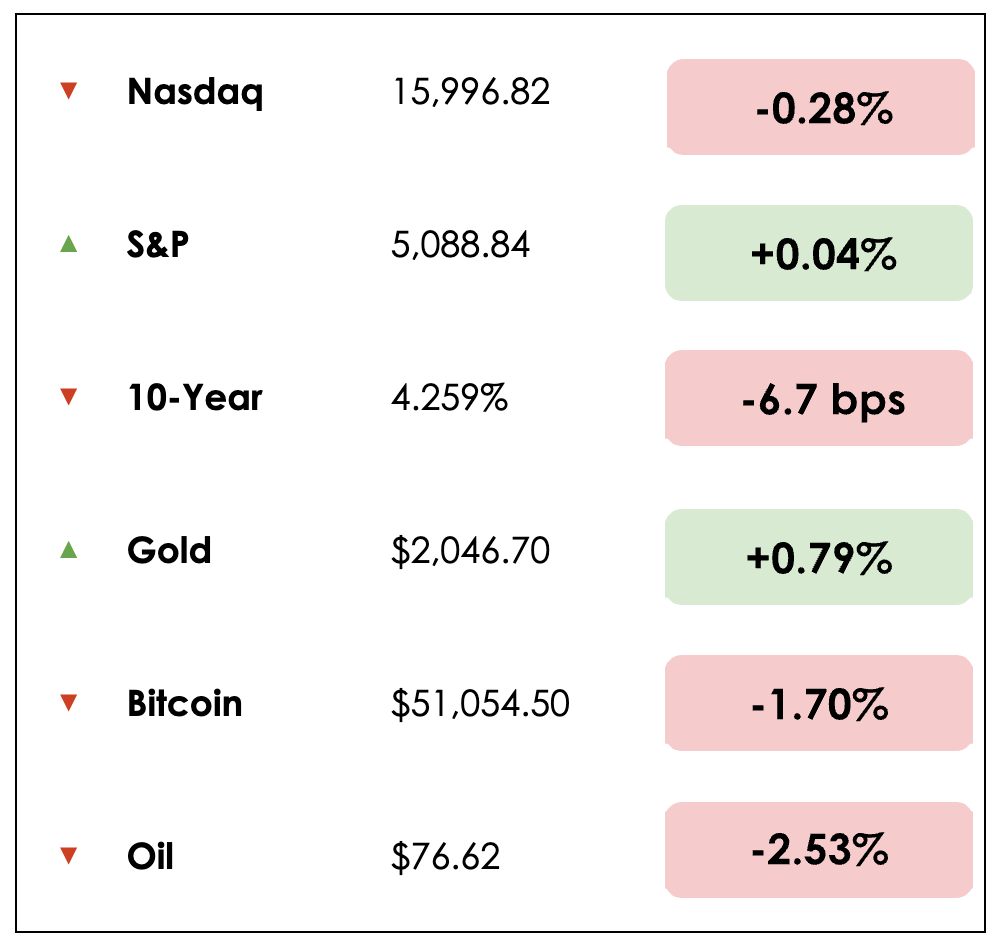The width and height of the screenshot is (1002, 952).
Task: Click the +0.04% S&P change badge
Action: [x=820, y=253]
